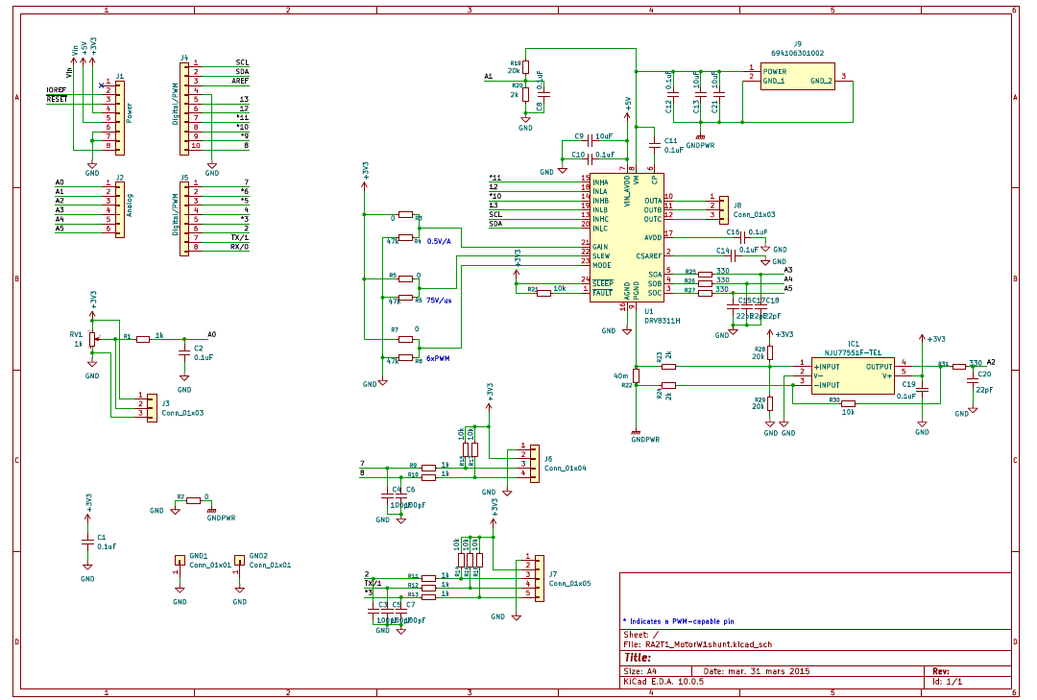Image resolution: width=1037 pixels, height=700 pixels.
Task: Click the "Id: 1/1" sheet number field
Action: (x=947, y=681)
